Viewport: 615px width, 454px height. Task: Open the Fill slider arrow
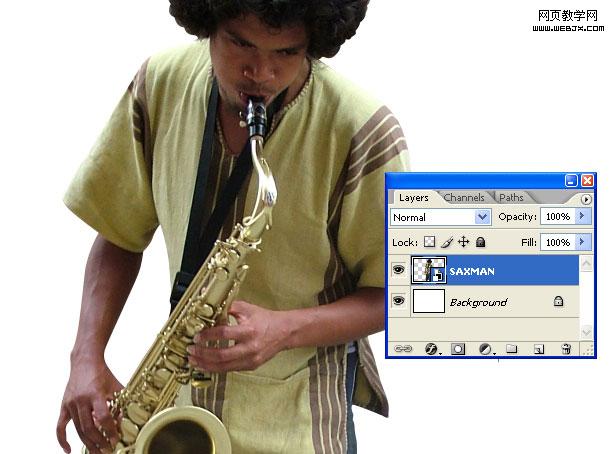(x=583, y=242)
